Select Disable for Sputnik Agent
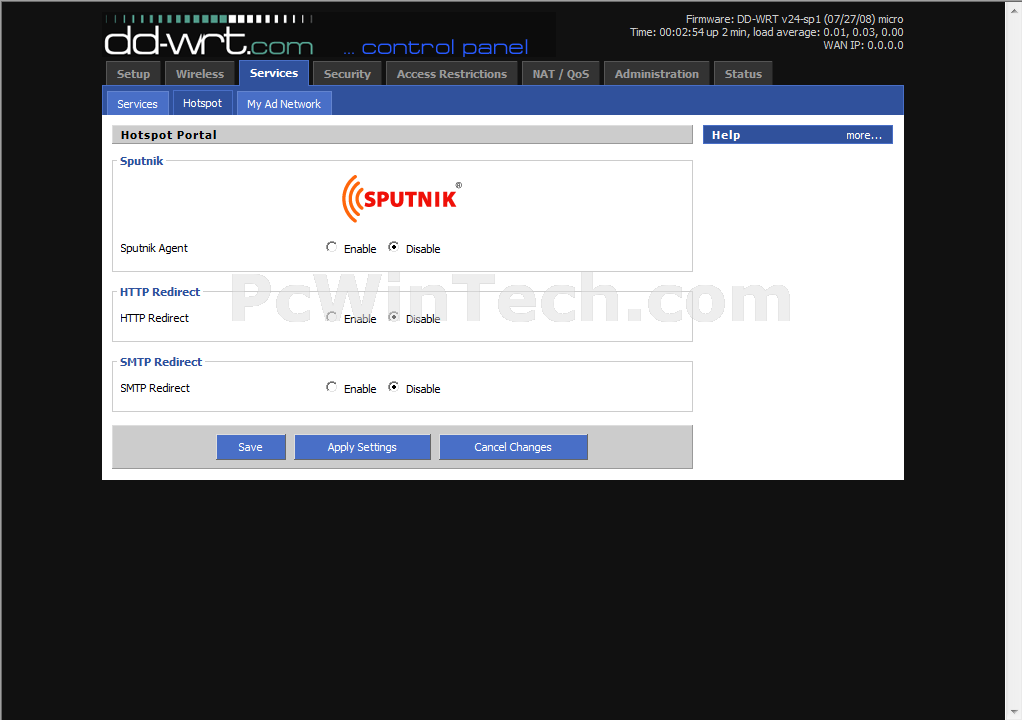Screen dimensions: 1022x720 coord(394,247)
